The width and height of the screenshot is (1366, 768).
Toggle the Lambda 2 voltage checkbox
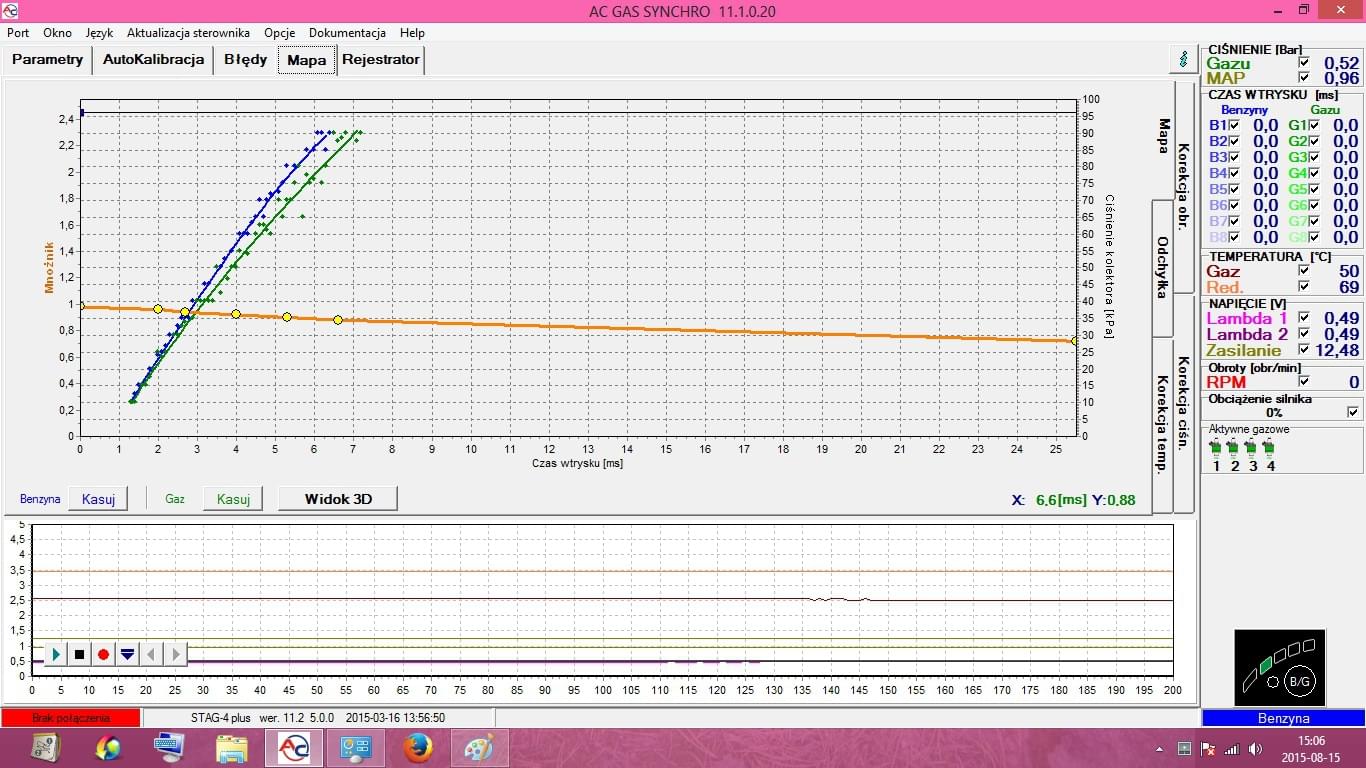point(1303,334)
